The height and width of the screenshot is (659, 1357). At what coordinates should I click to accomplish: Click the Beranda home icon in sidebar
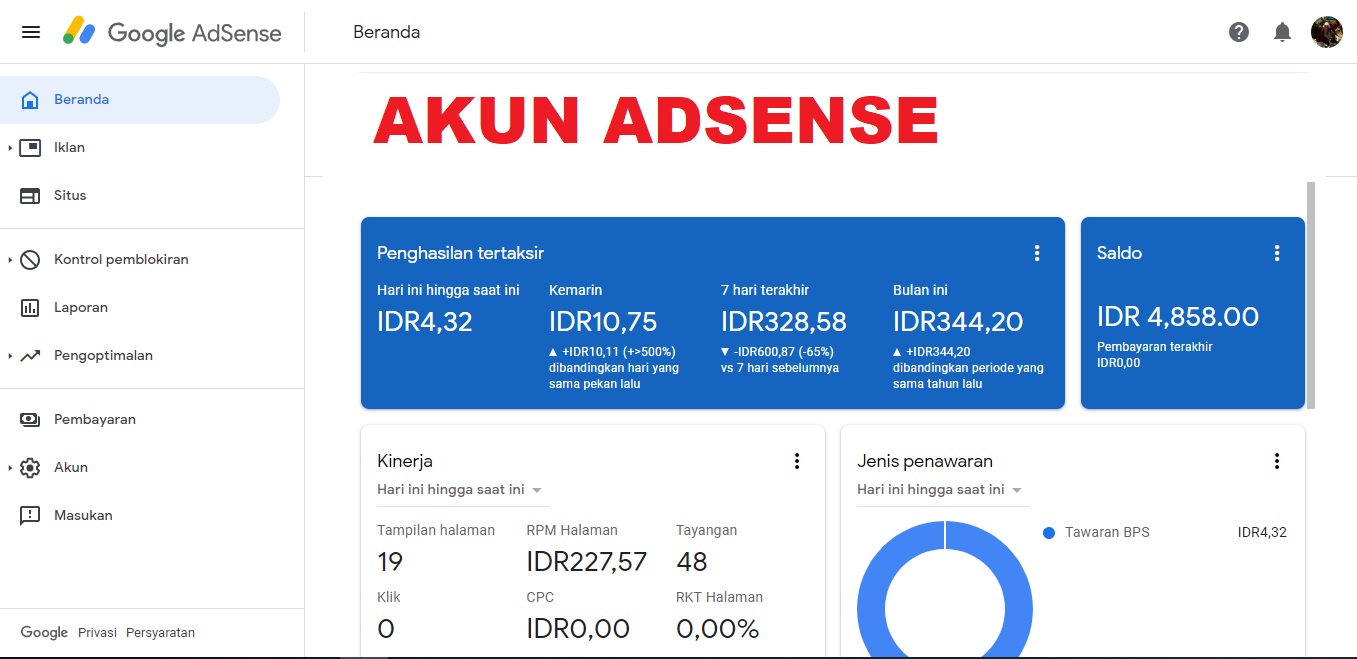point(30,100)
